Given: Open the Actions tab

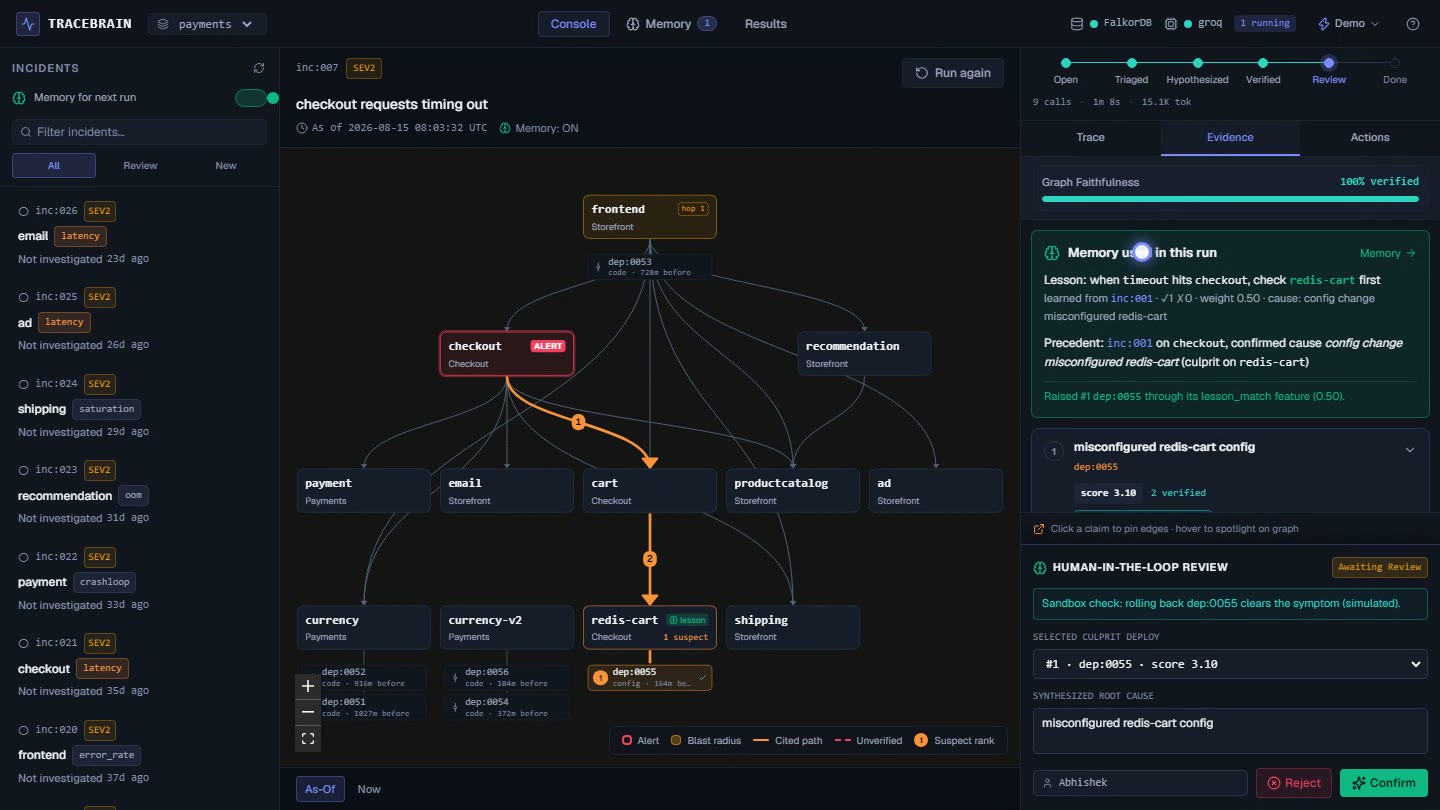Looking at the screenshot, I should pos(1370,138).
